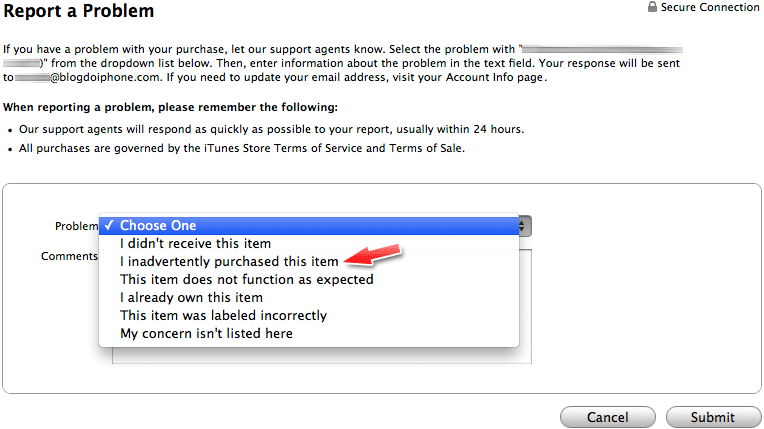Click the "Report a Problem" heading
Viewport: 764px width, 429px height.
click(78, 11)
